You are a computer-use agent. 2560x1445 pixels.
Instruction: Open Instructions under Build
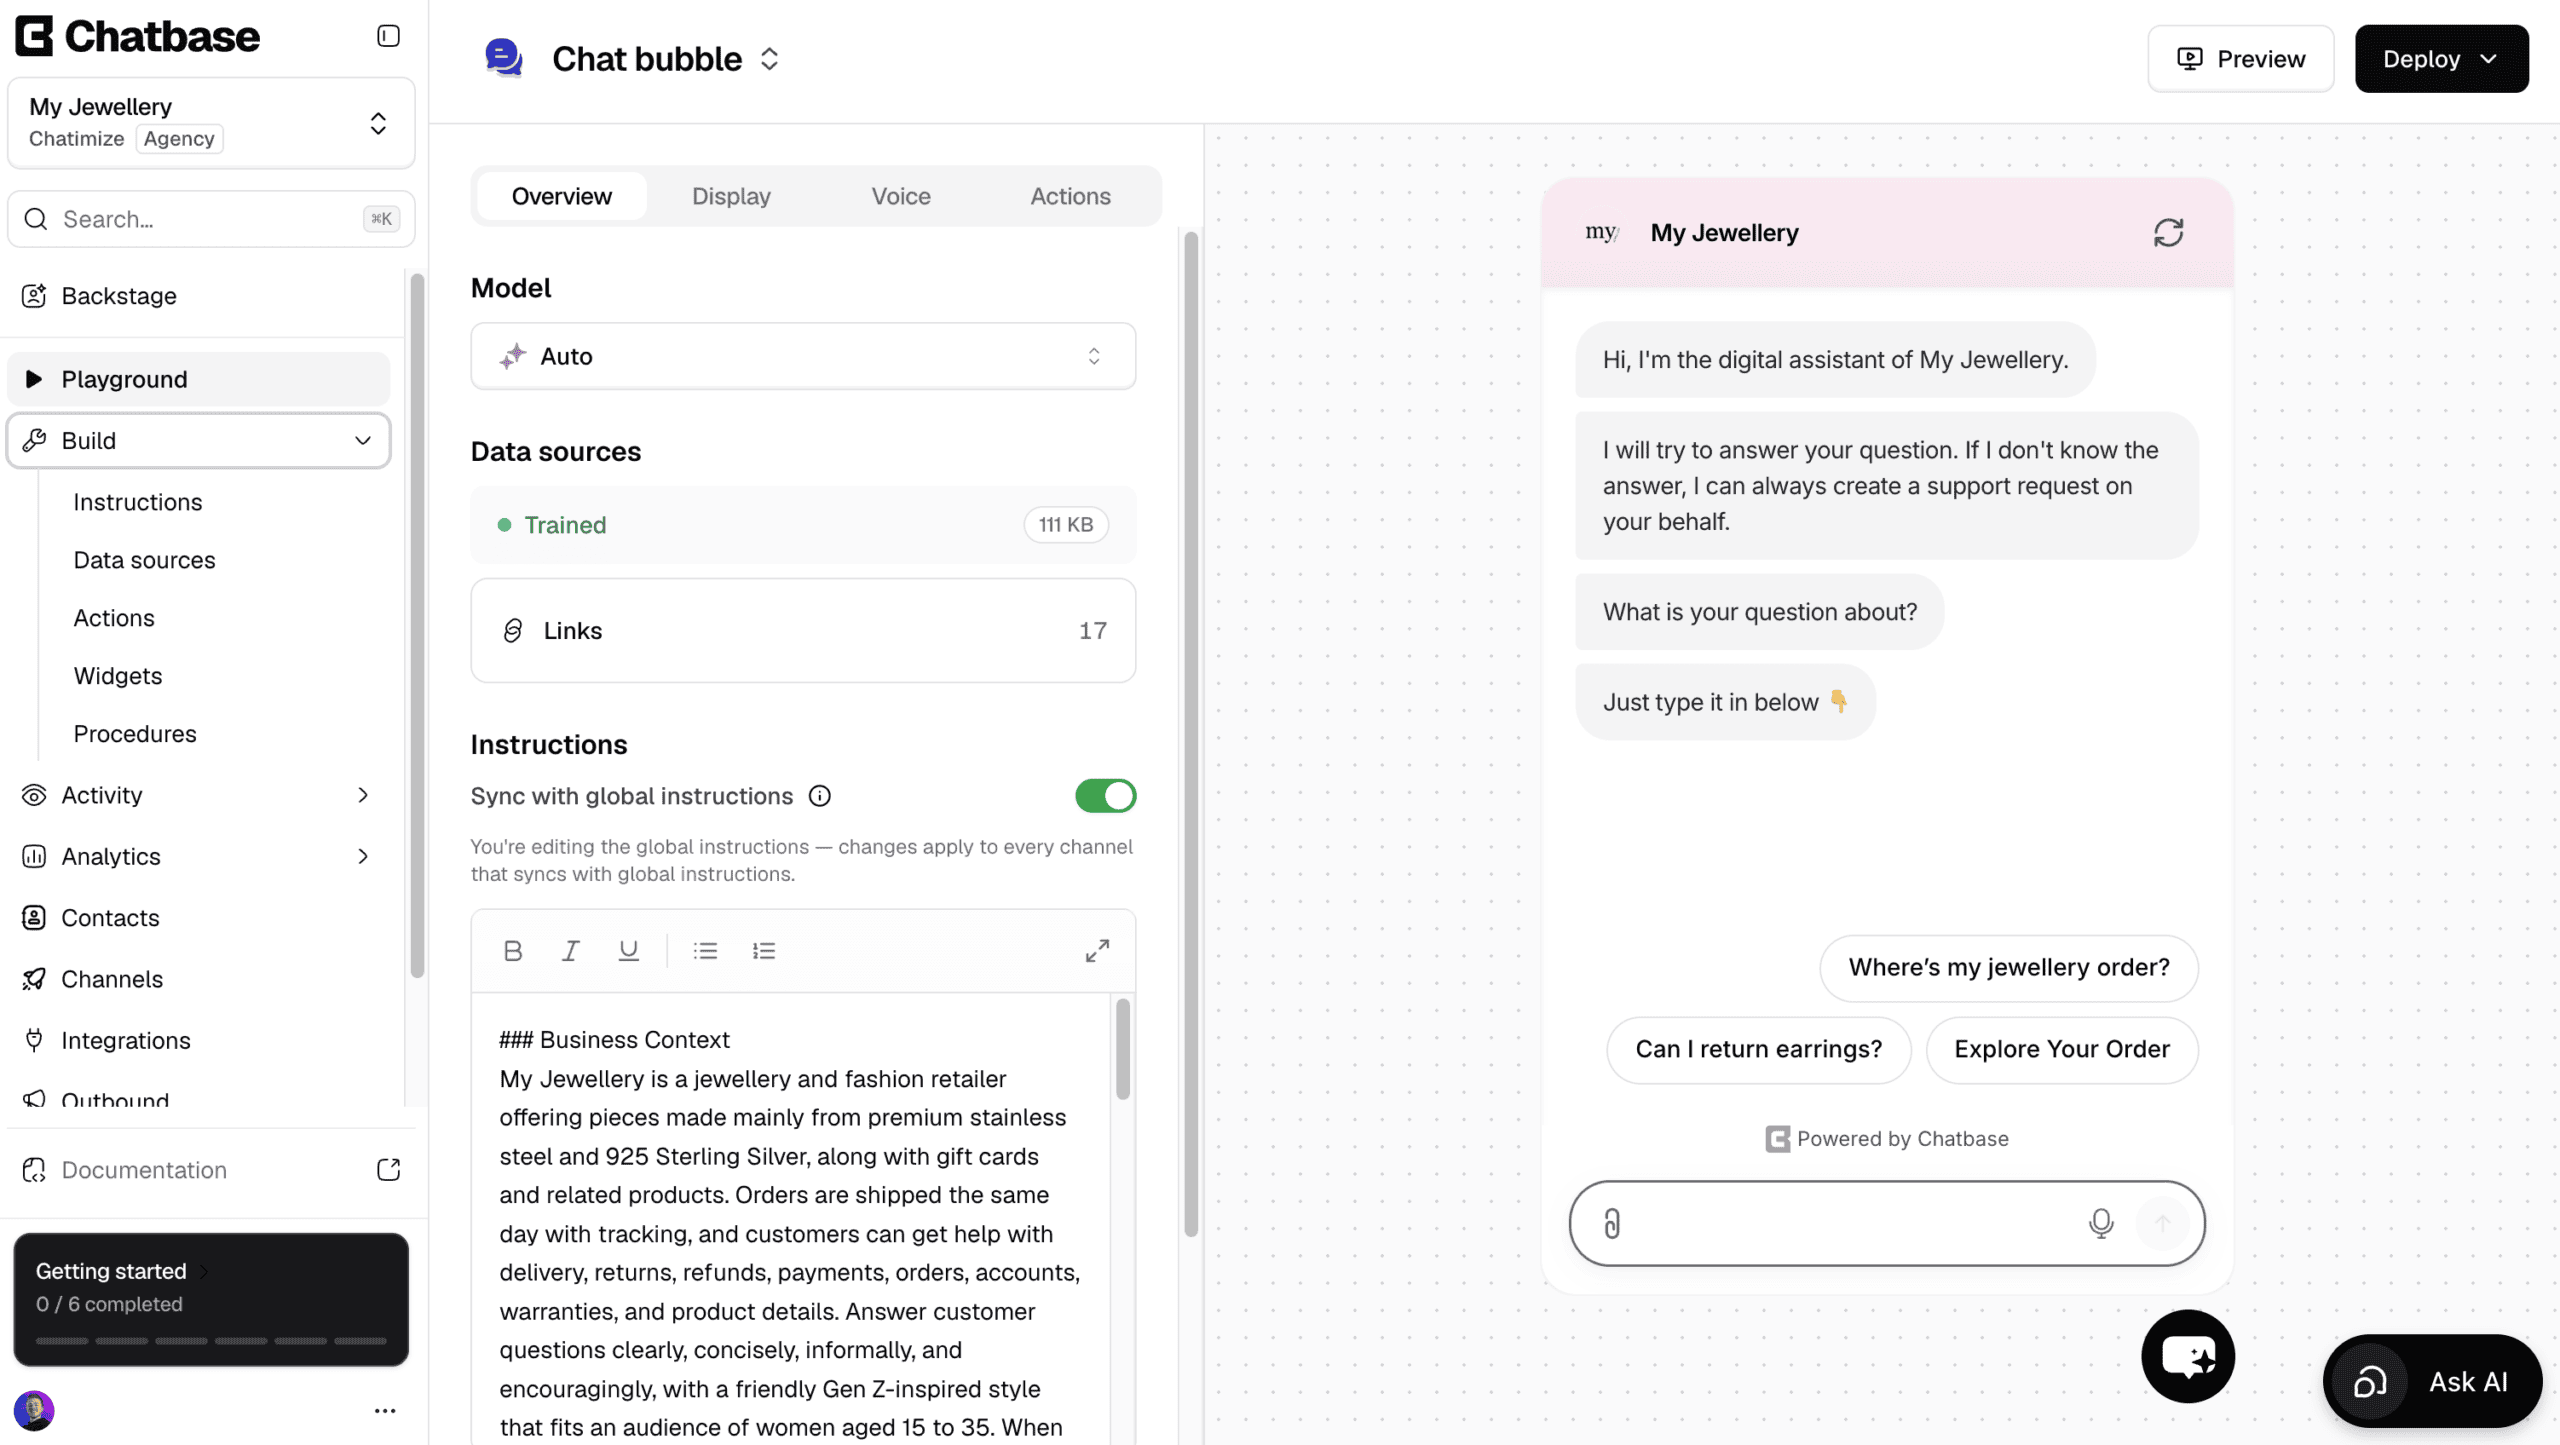click(x=138, y=502)
